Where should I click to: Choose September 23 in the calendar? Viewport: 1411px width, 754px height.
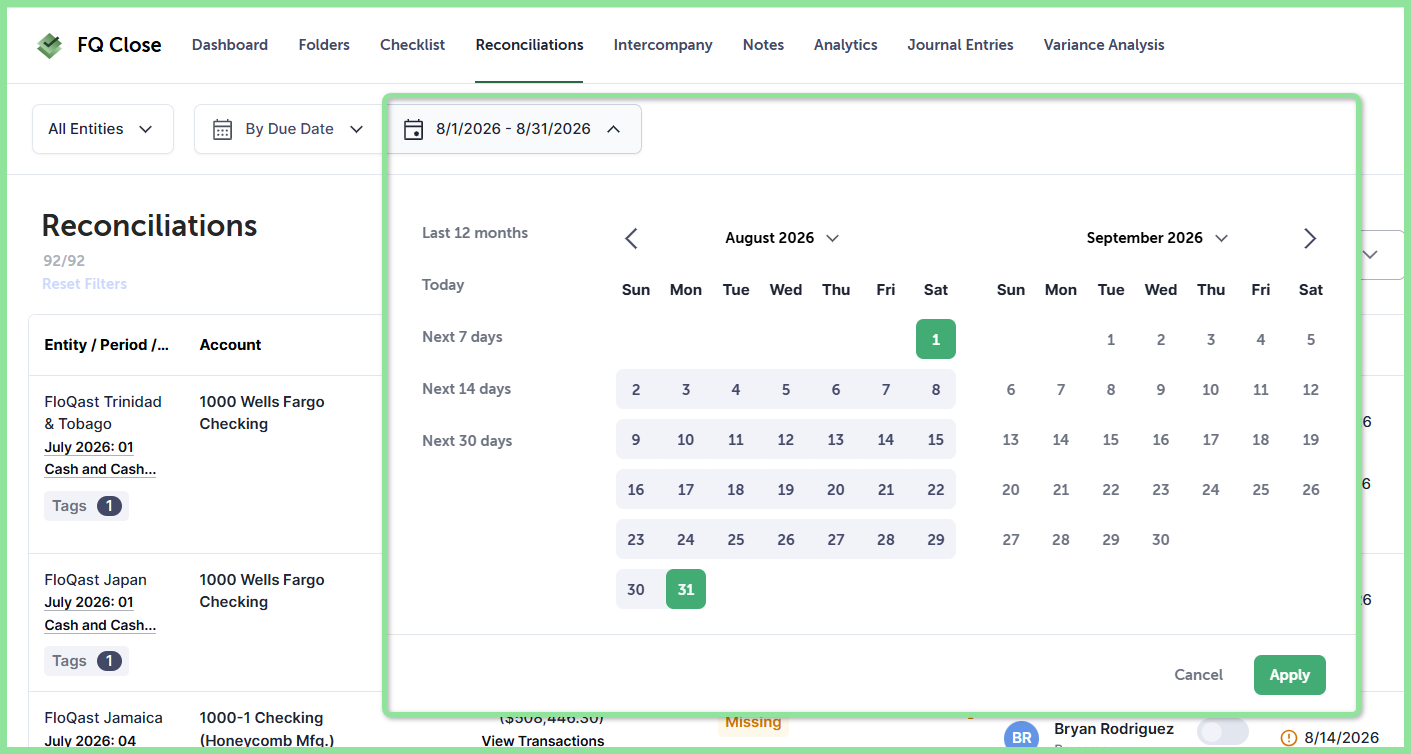(1161, 489)
